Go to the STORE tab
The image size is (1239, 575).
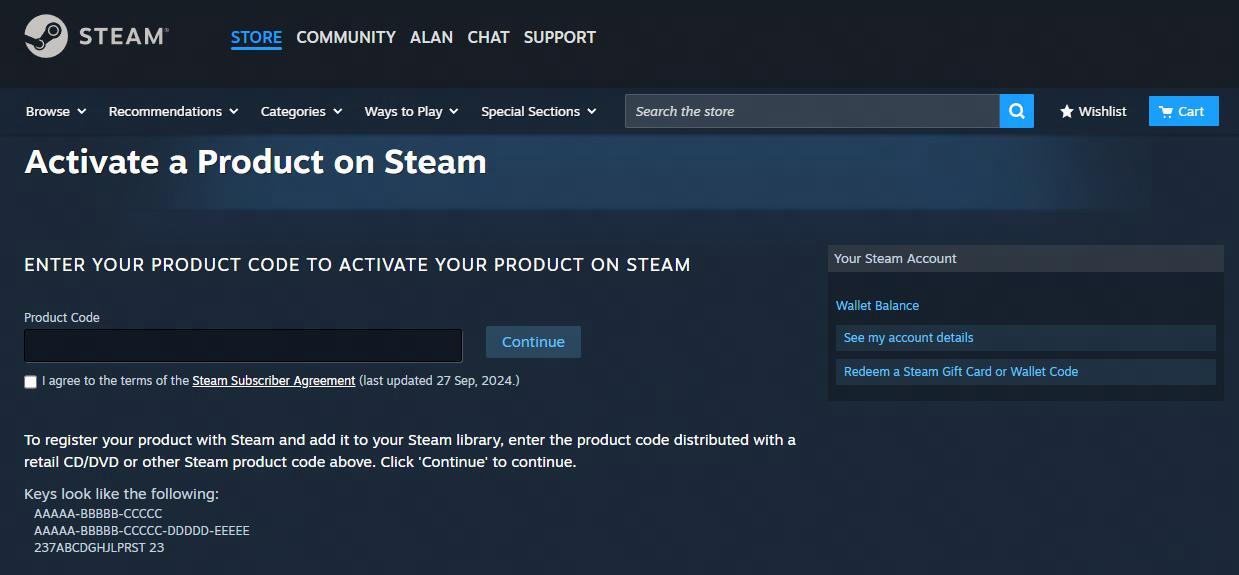click(x=256, y=37)
